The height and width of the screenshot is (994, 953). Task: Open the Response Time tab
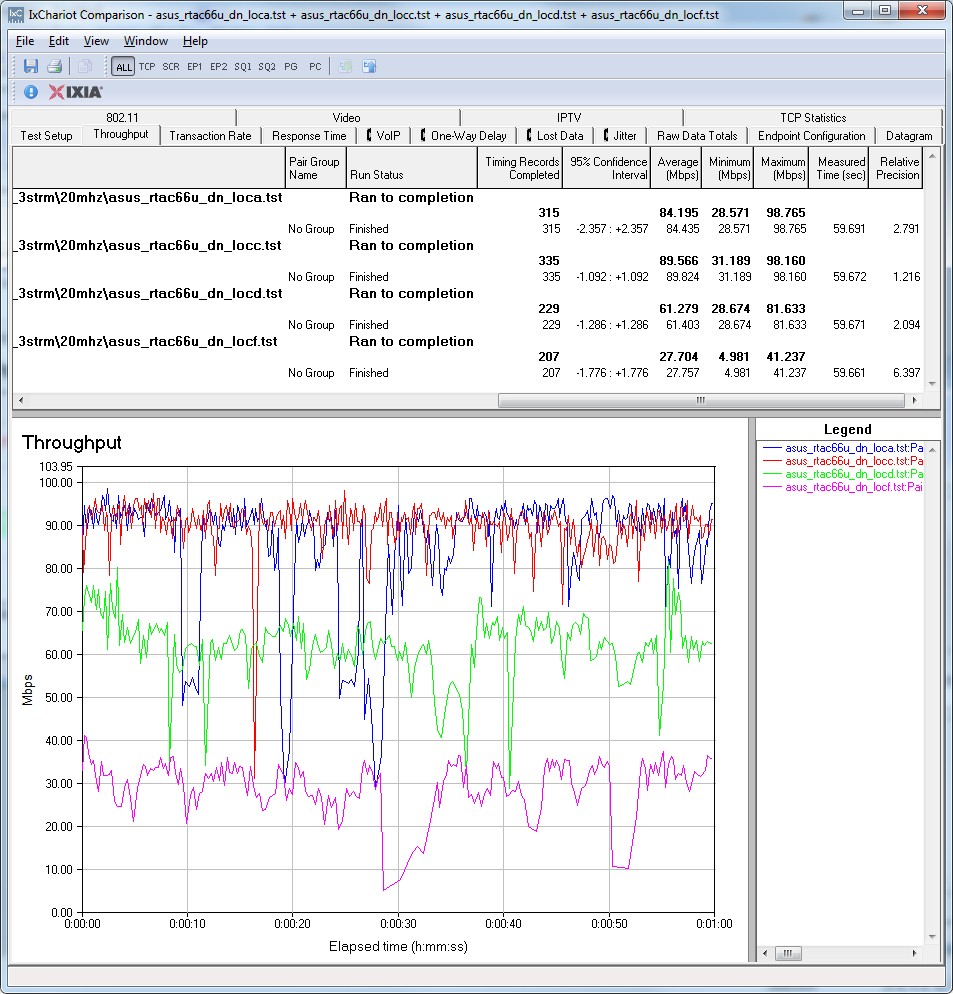(x=309, y=136)
